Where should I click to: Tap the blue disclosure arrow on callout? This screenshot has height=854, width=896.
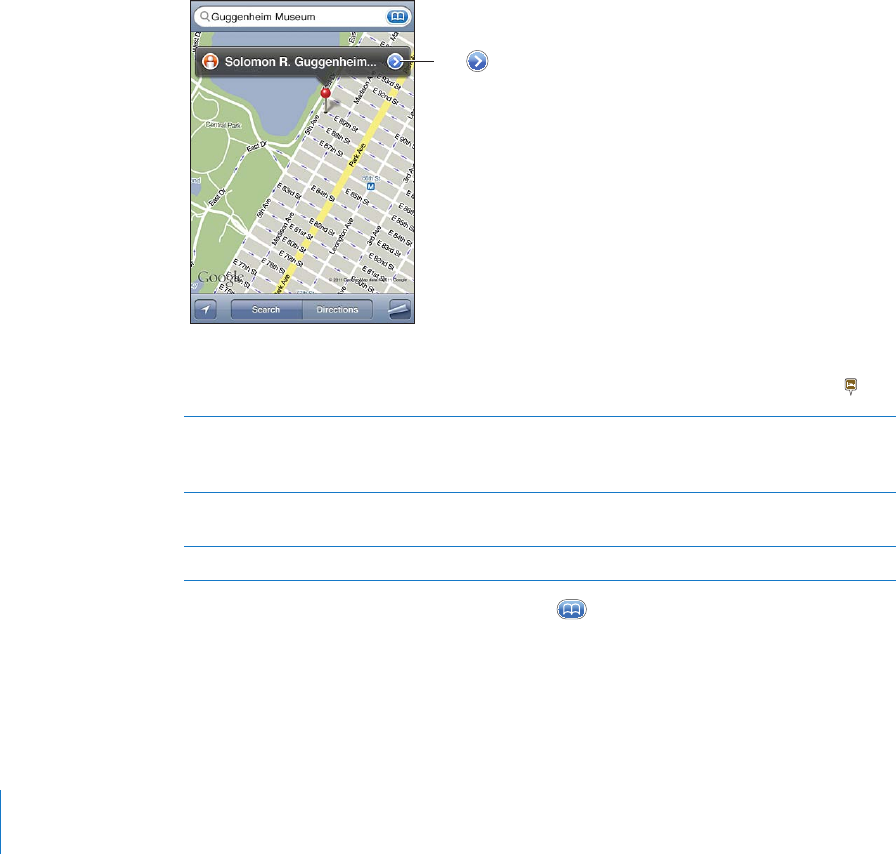tap(395, 62)
